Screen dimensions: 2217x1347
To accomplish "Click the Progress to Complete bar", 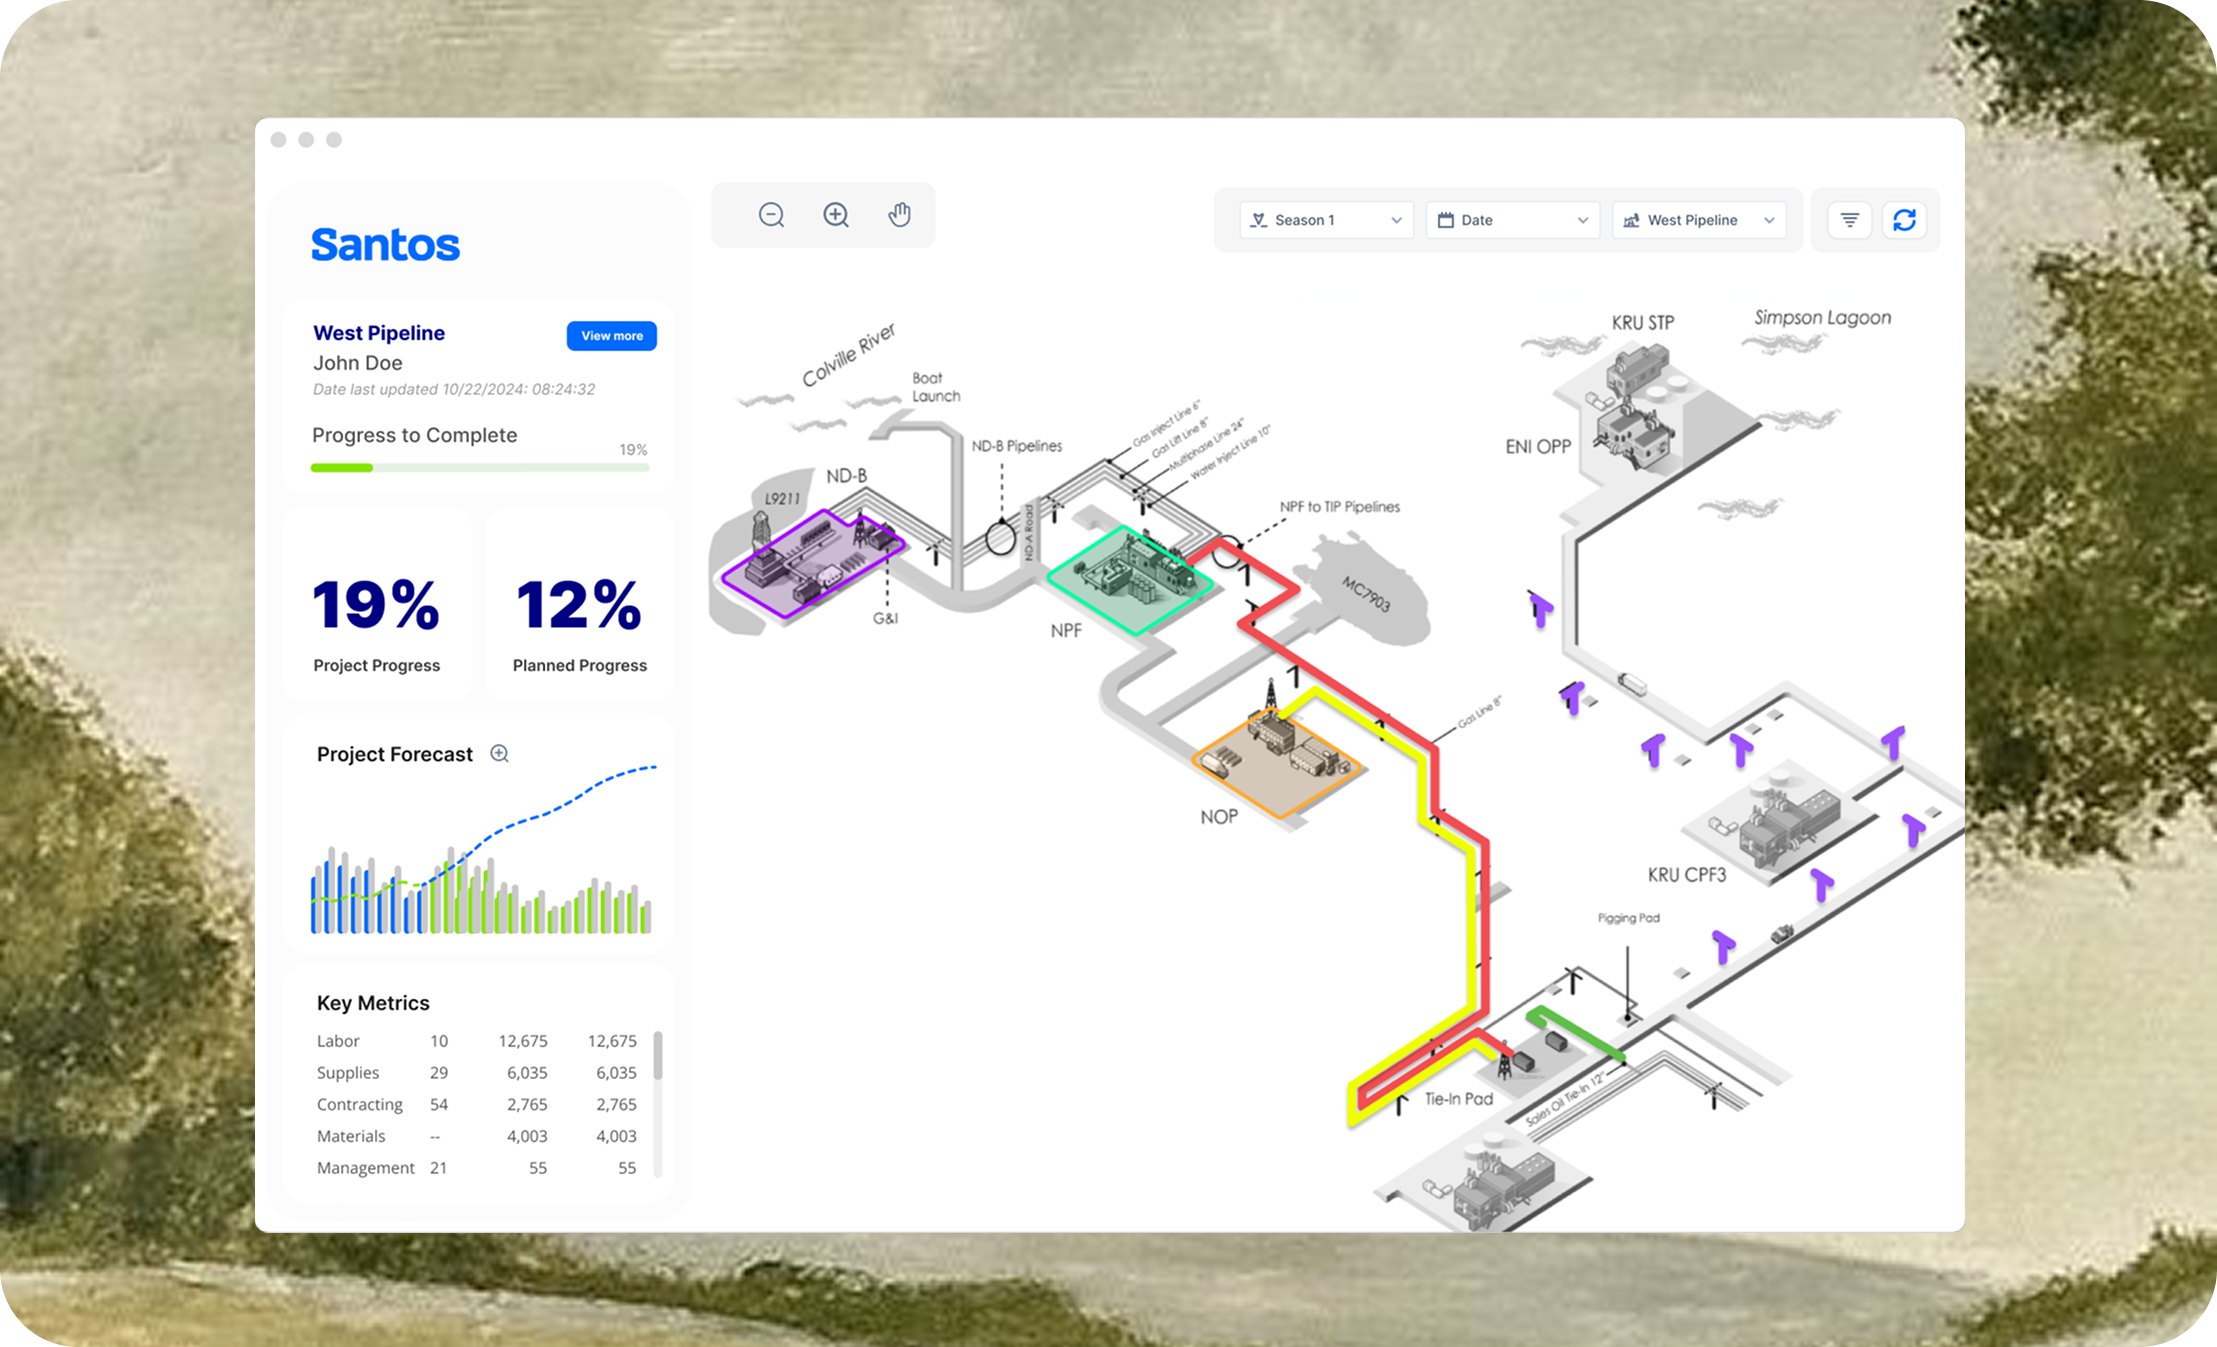I will (479, 467).
